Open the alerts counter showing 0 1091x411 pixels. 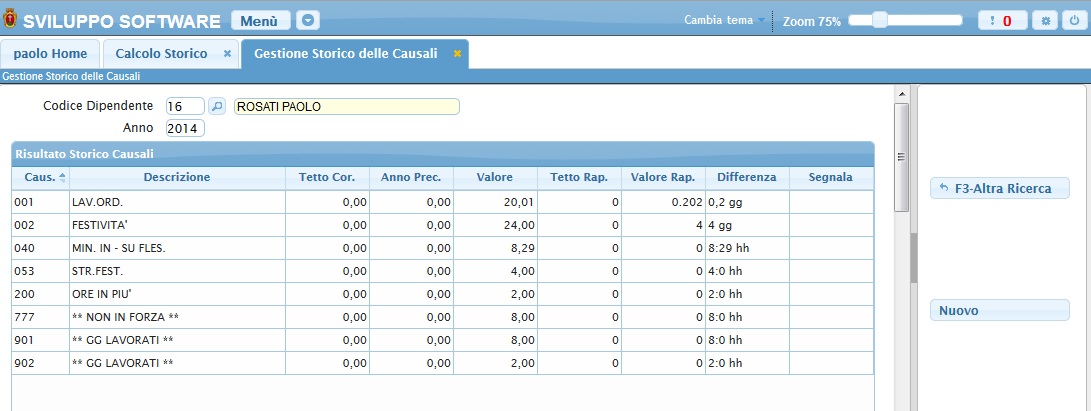(1001, 21)
